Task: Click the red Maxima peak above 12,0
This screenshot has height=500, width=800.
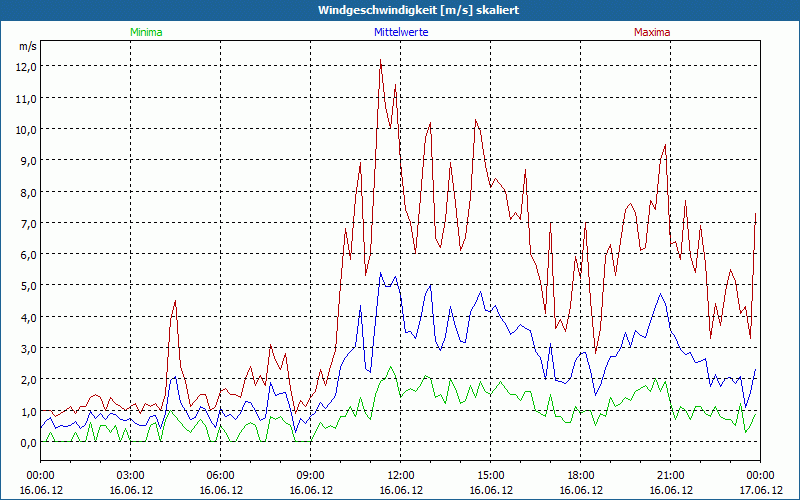Action: [381, 60]
